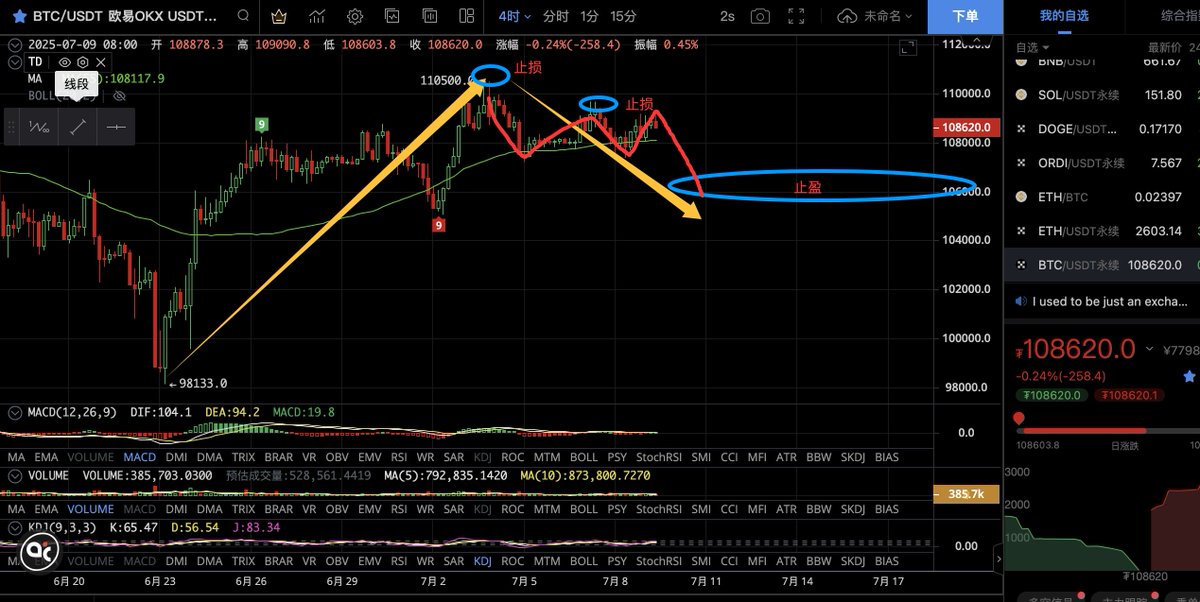The height and width of the screenshot is (602, 1200).
Task: Open the 4时 timeframe dropdown
Action: (x=514, y=16)
